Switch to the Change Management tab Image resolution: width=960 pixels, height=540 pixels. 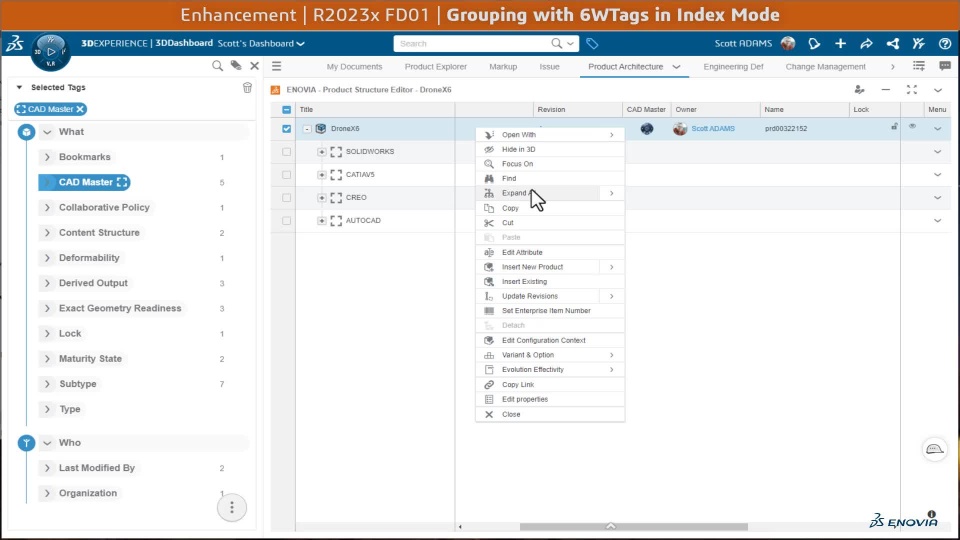click(825, 67)
